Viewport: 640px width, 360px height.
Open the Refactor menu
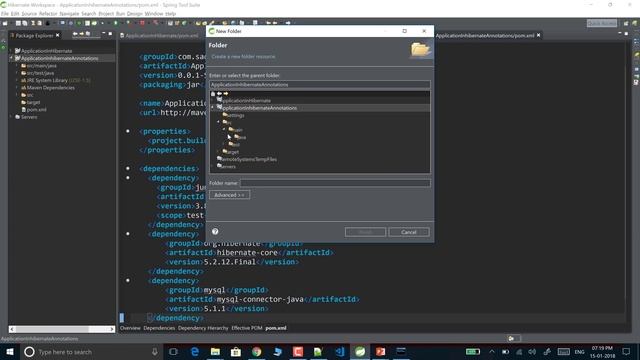pos(48,13)
